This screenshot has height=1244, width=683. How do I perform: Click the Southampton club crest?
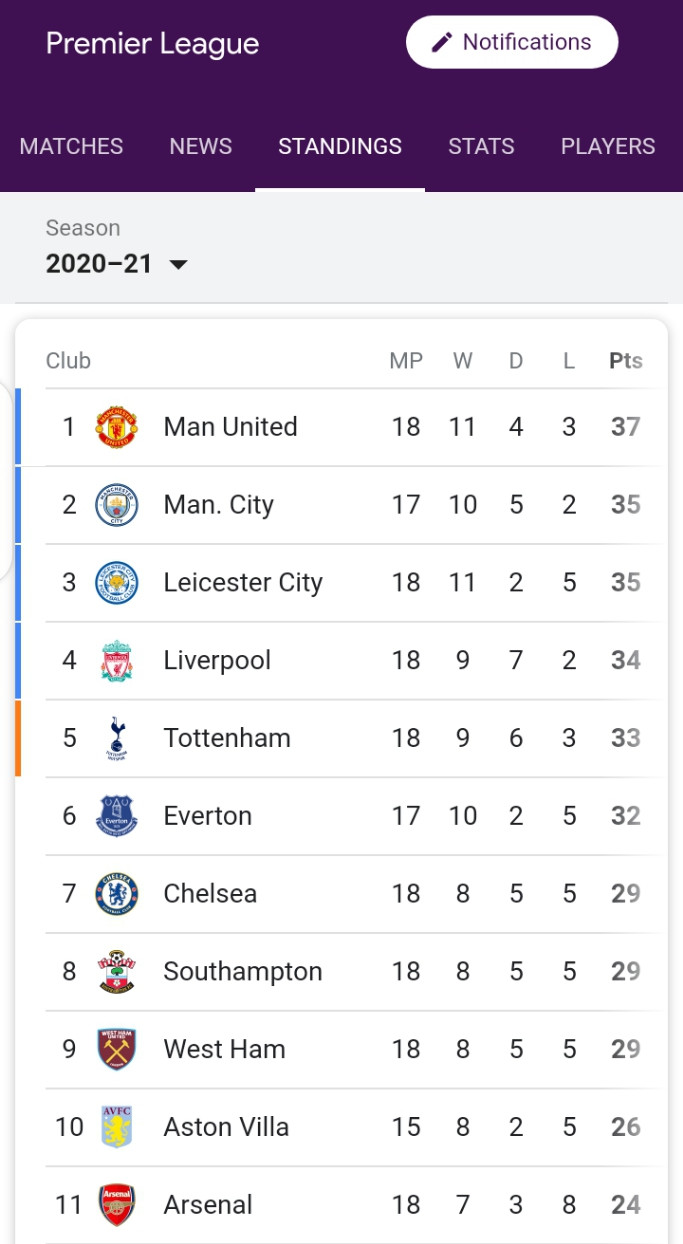point(116,972)
